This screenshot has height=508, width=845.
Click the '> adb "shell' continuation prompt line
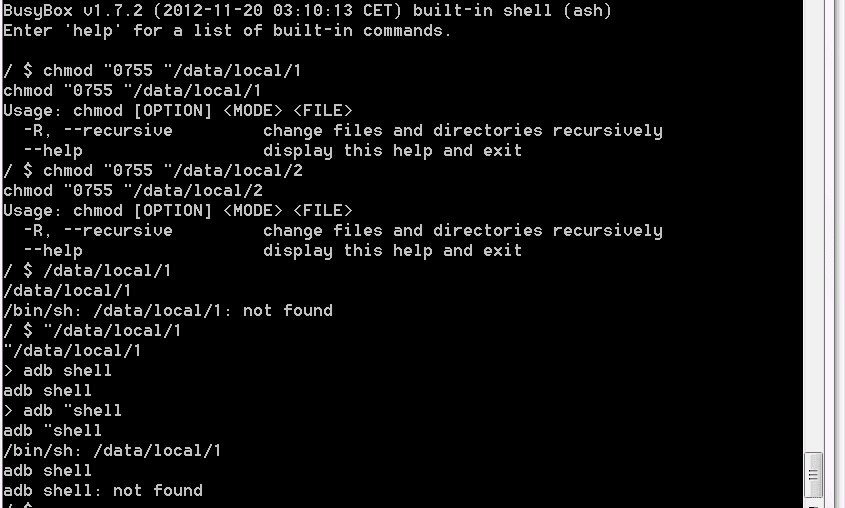point(63,410)
